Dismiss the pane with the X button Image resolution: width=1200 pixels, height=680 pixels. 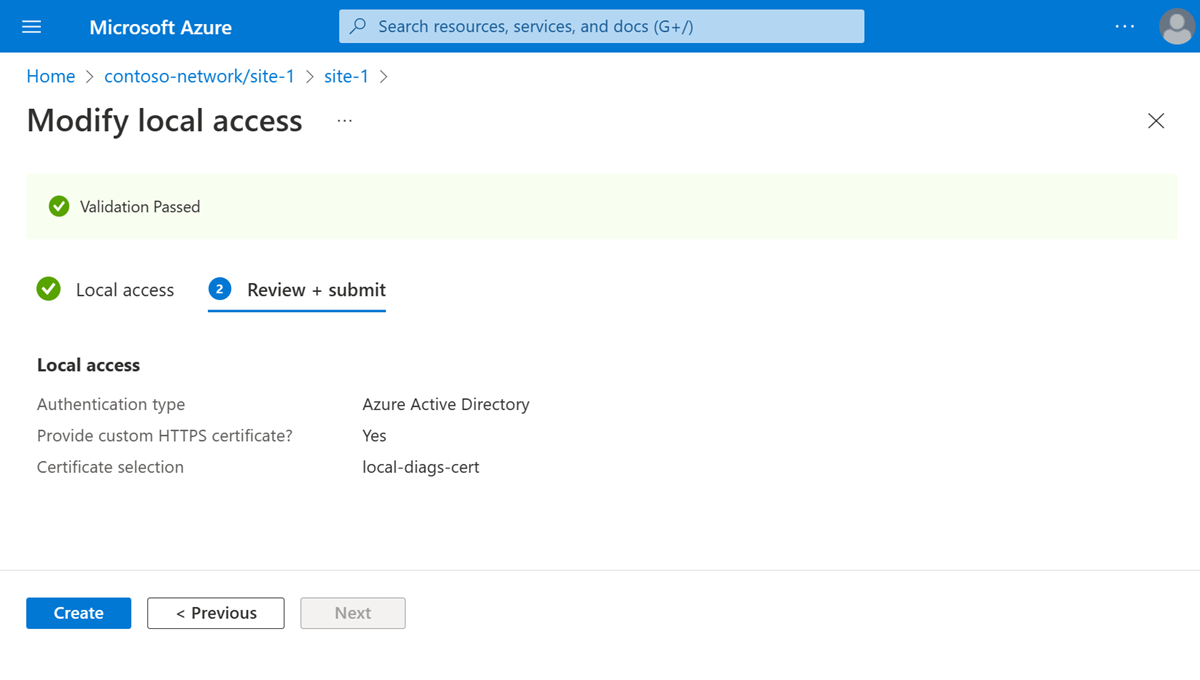[x=1156, y=120]
